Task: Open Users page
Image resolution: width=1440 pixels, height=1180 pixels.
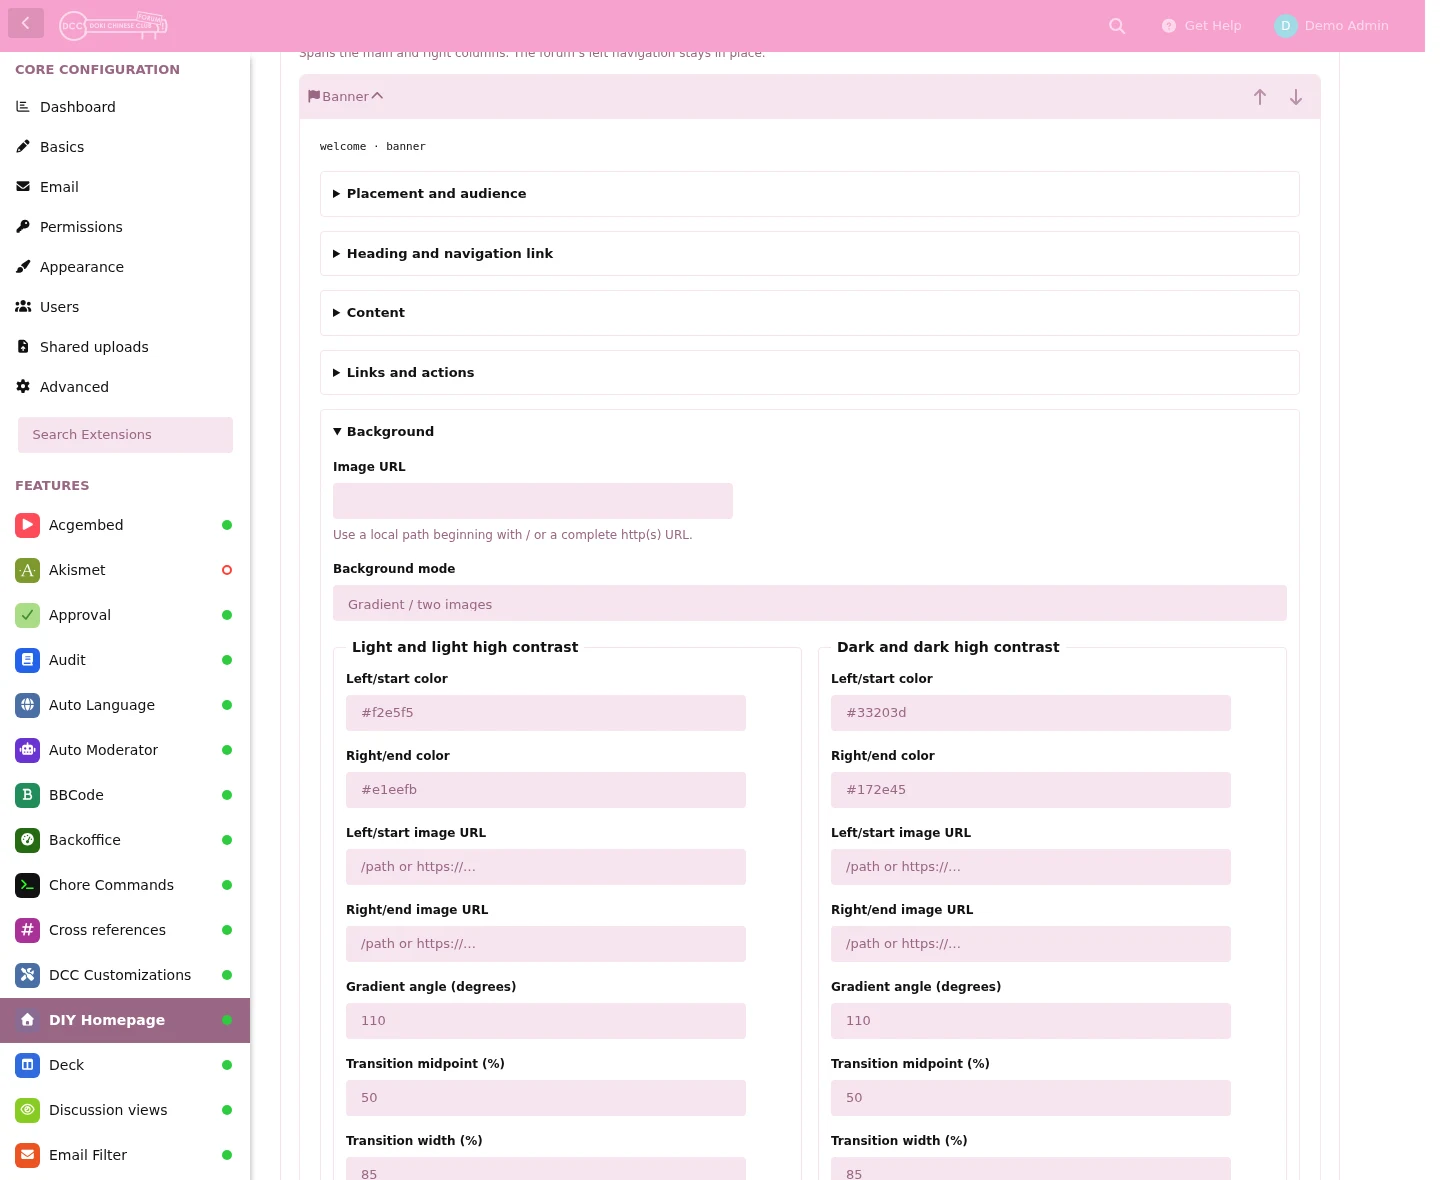Action: point(125,307)
